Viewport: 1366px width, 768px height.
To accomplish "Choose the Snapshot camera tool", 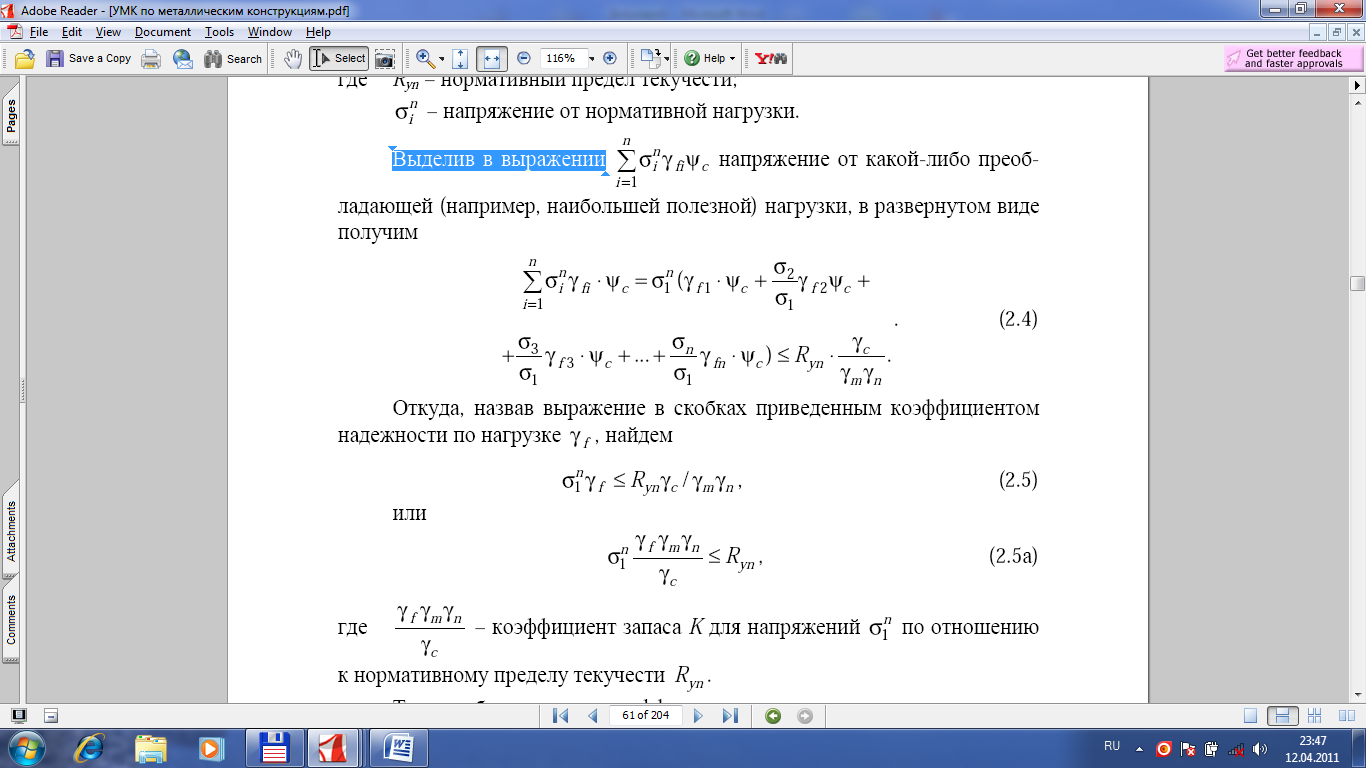I will click(x=385, y=58).
